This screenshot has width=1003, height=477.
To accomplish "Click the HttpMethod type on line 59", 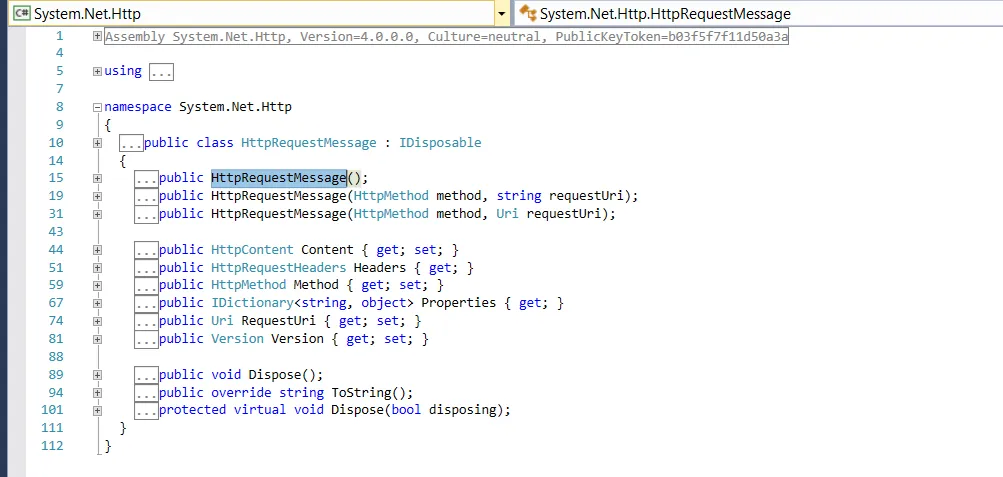I will pos(248,285).
